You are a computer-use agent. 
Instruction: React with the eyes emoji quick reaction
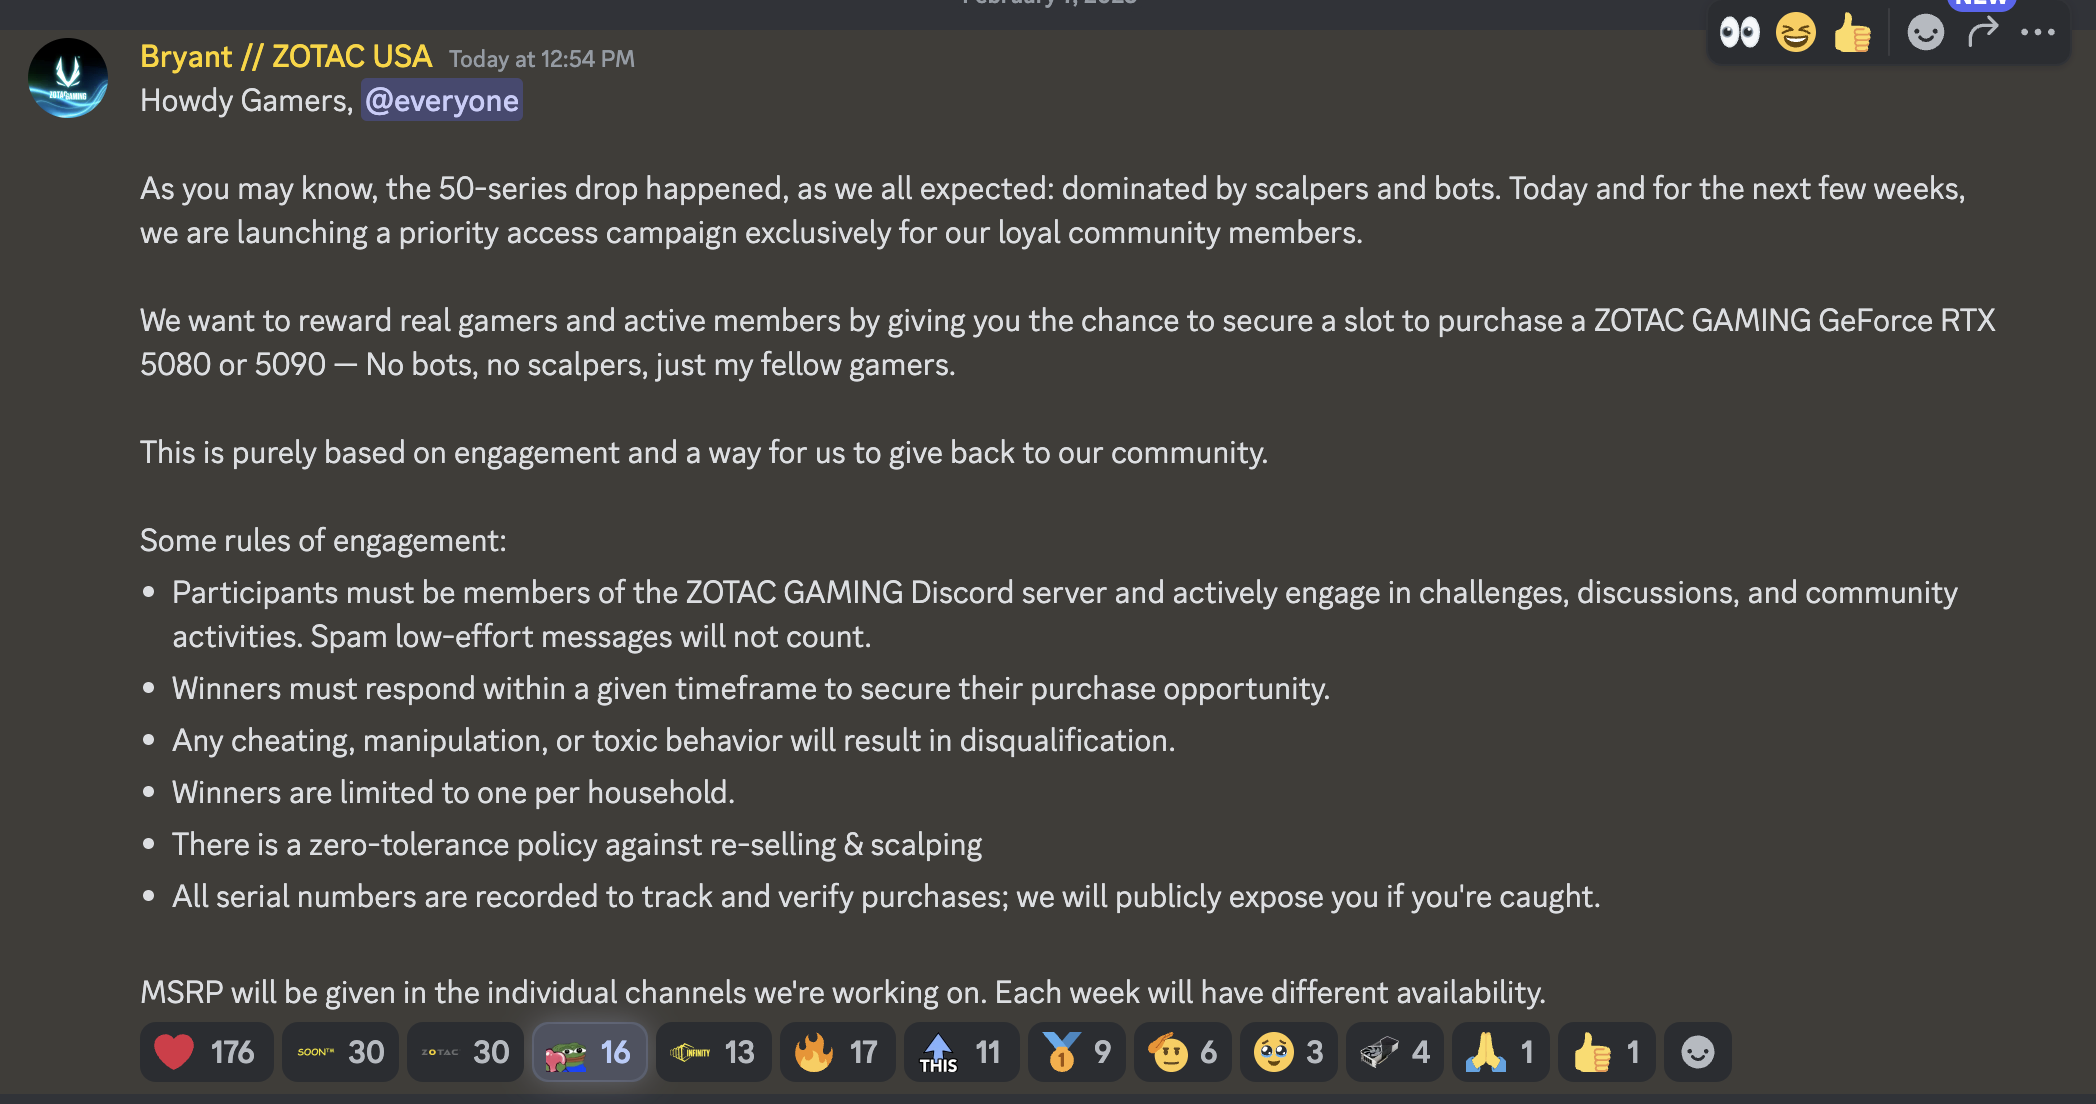1739,33
